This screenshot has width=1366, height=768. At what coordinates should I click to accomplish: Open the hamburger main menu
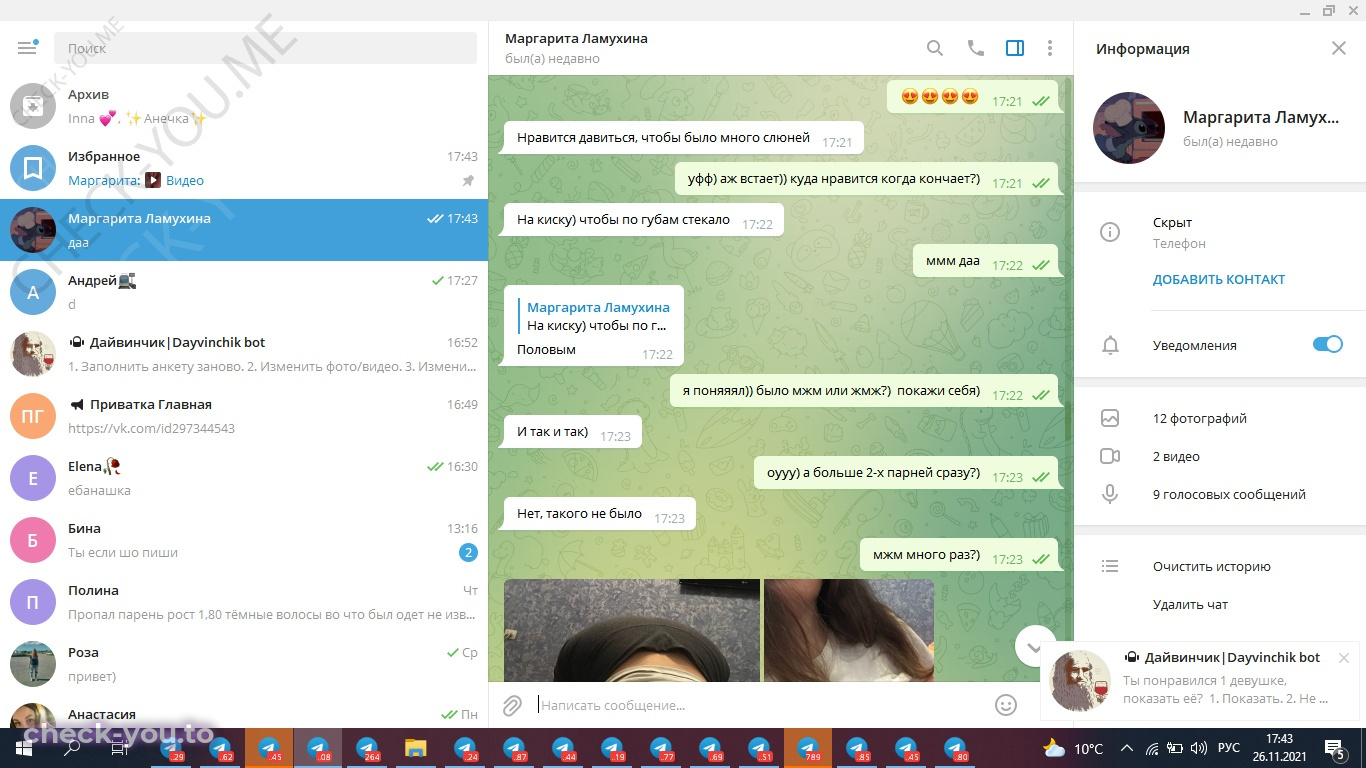[27, 48]
